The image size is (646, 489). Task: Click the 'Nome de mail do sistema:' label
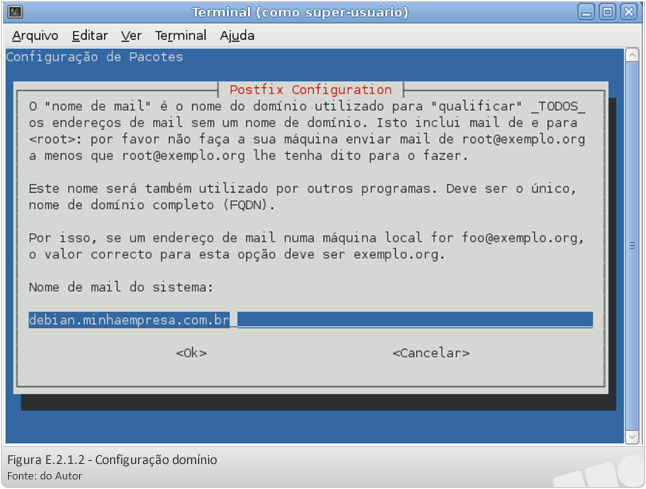click(121, 287)
